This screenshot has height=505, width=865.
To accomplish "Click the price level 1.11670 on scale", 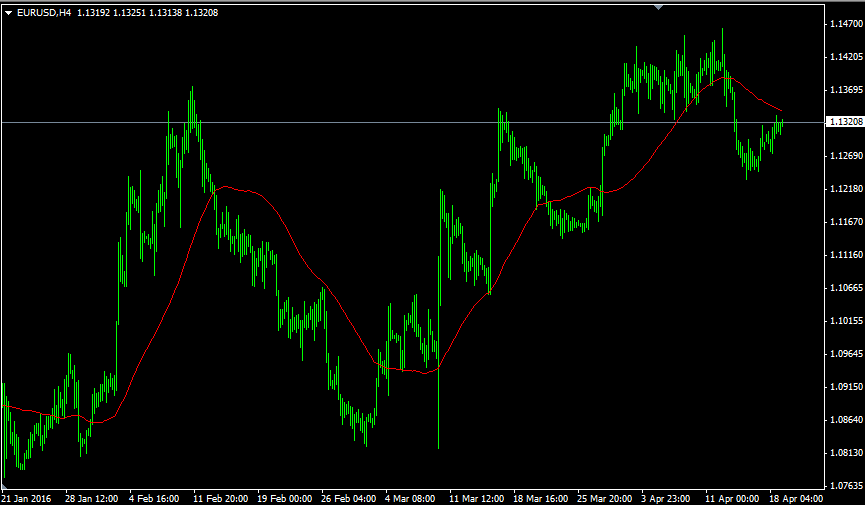I will tap(846, 222).
